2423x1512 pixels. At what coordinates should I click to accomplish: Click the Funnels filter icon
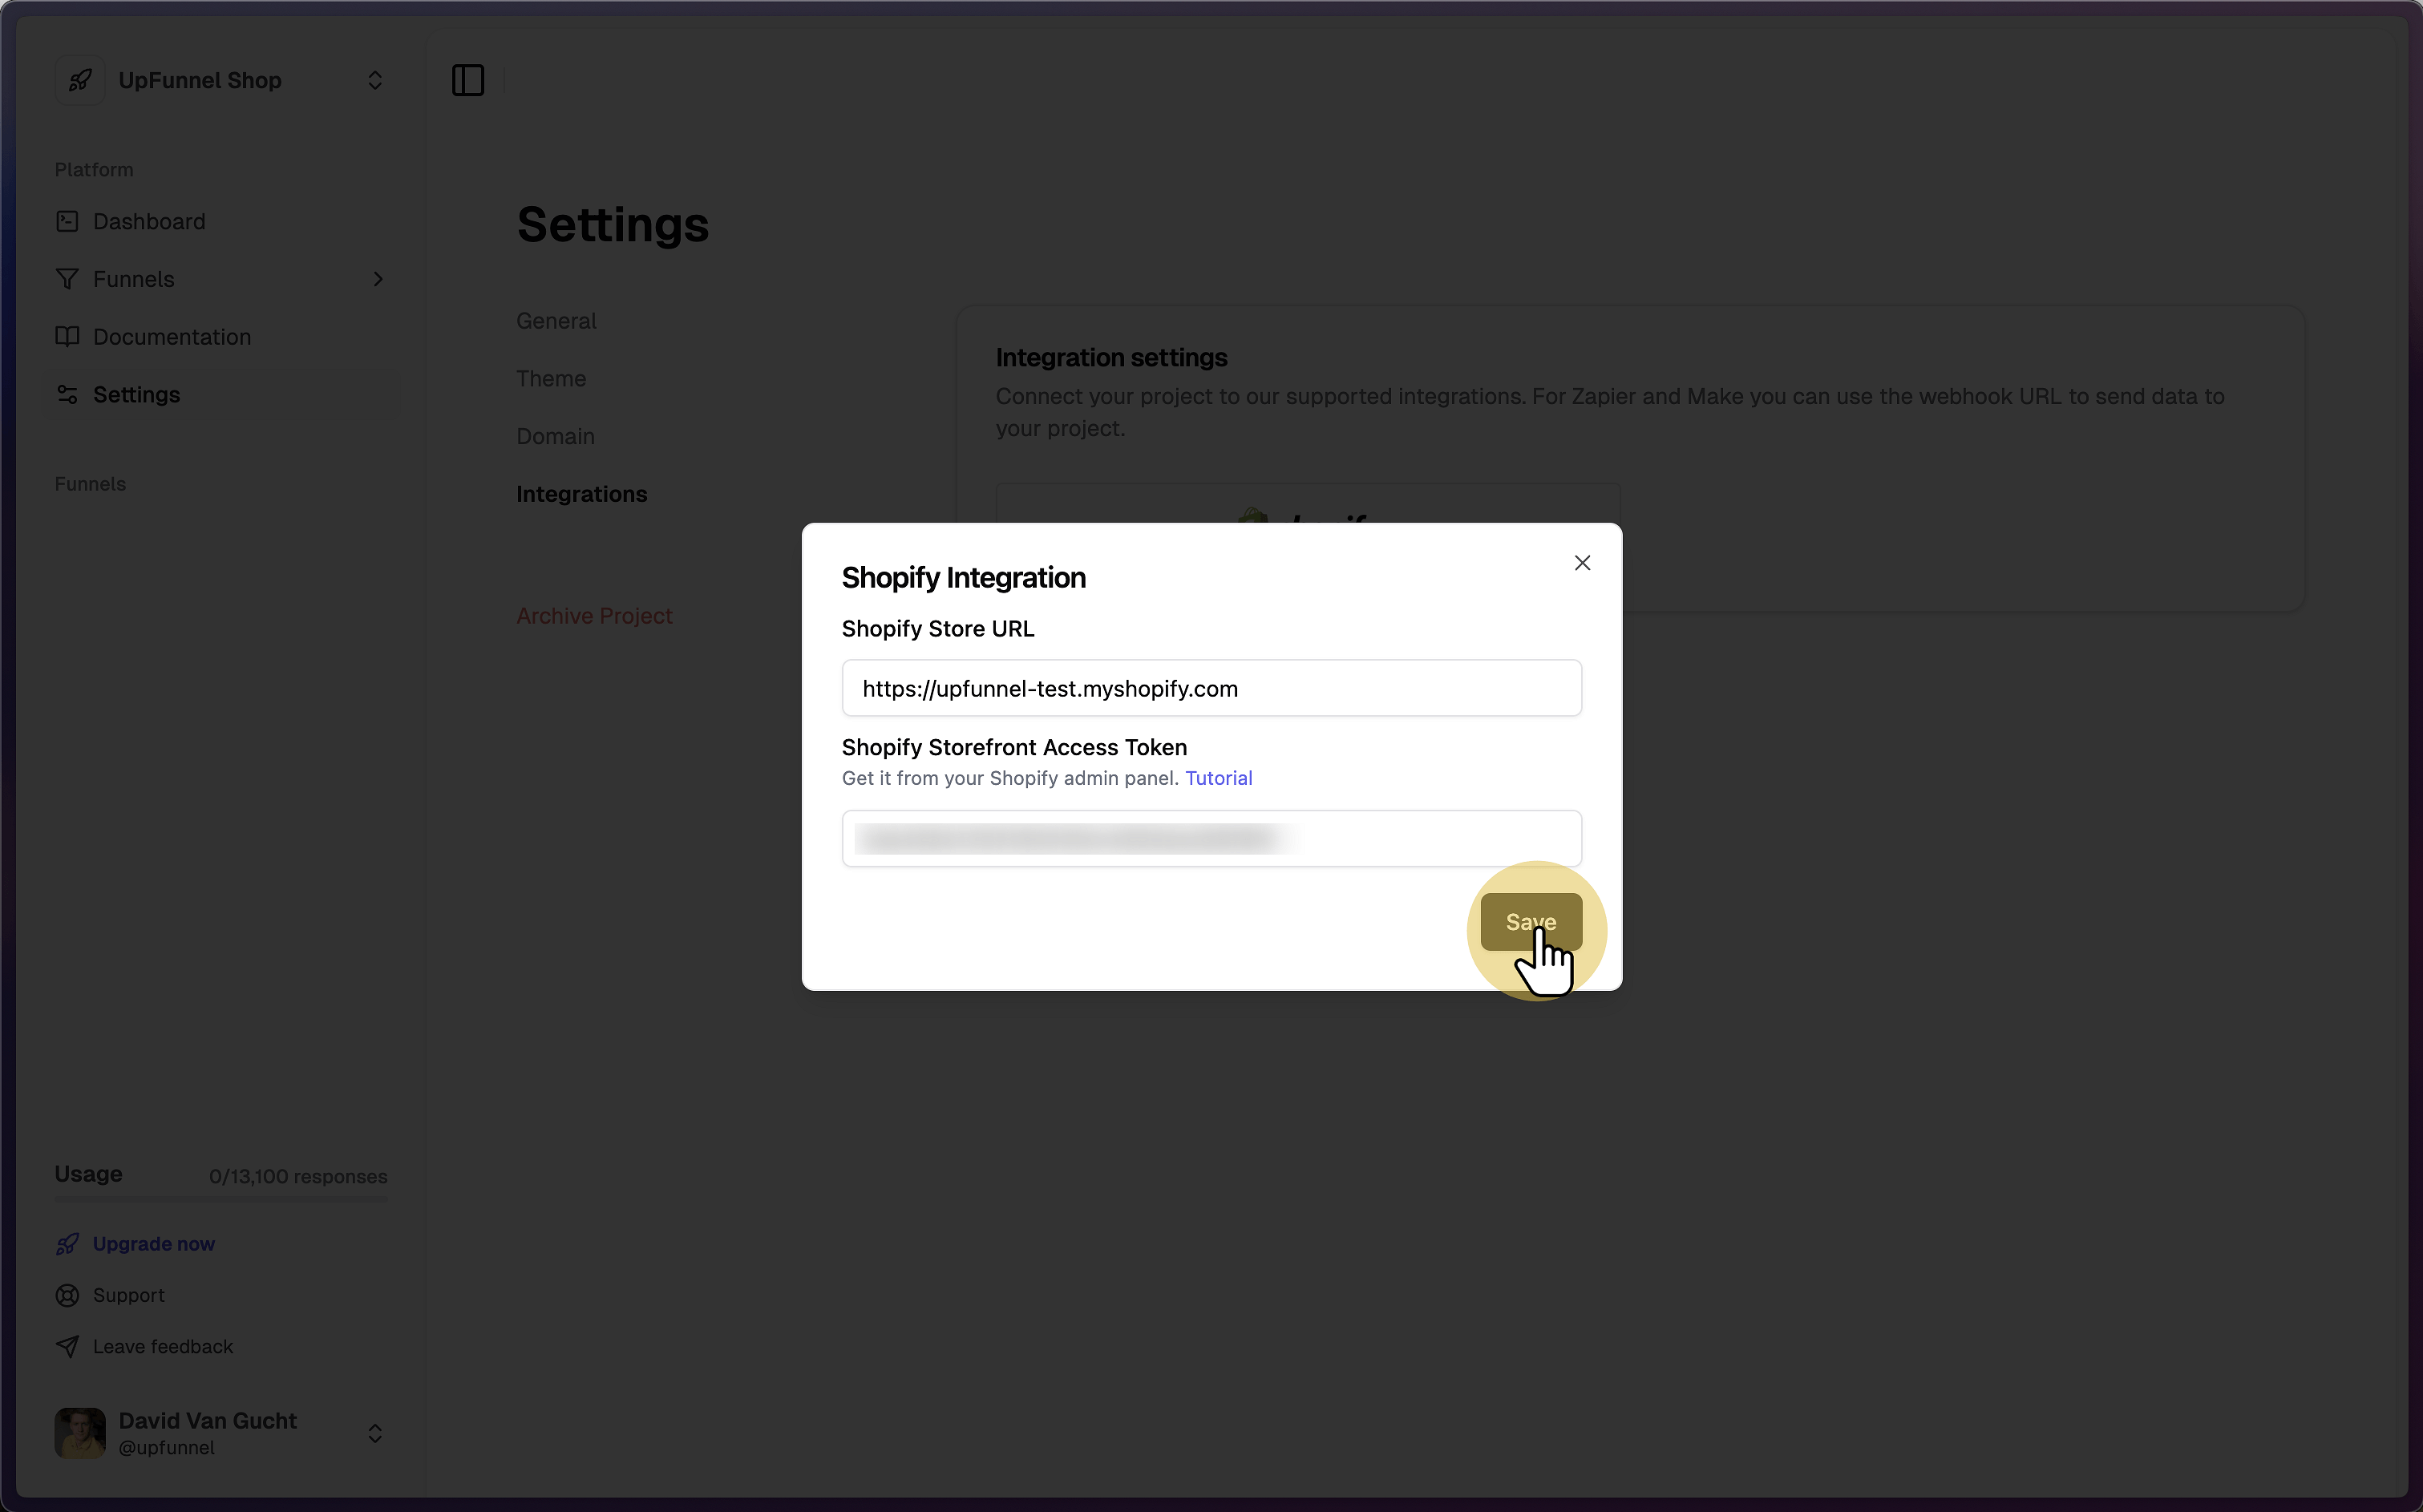click(x=67, y=279)
